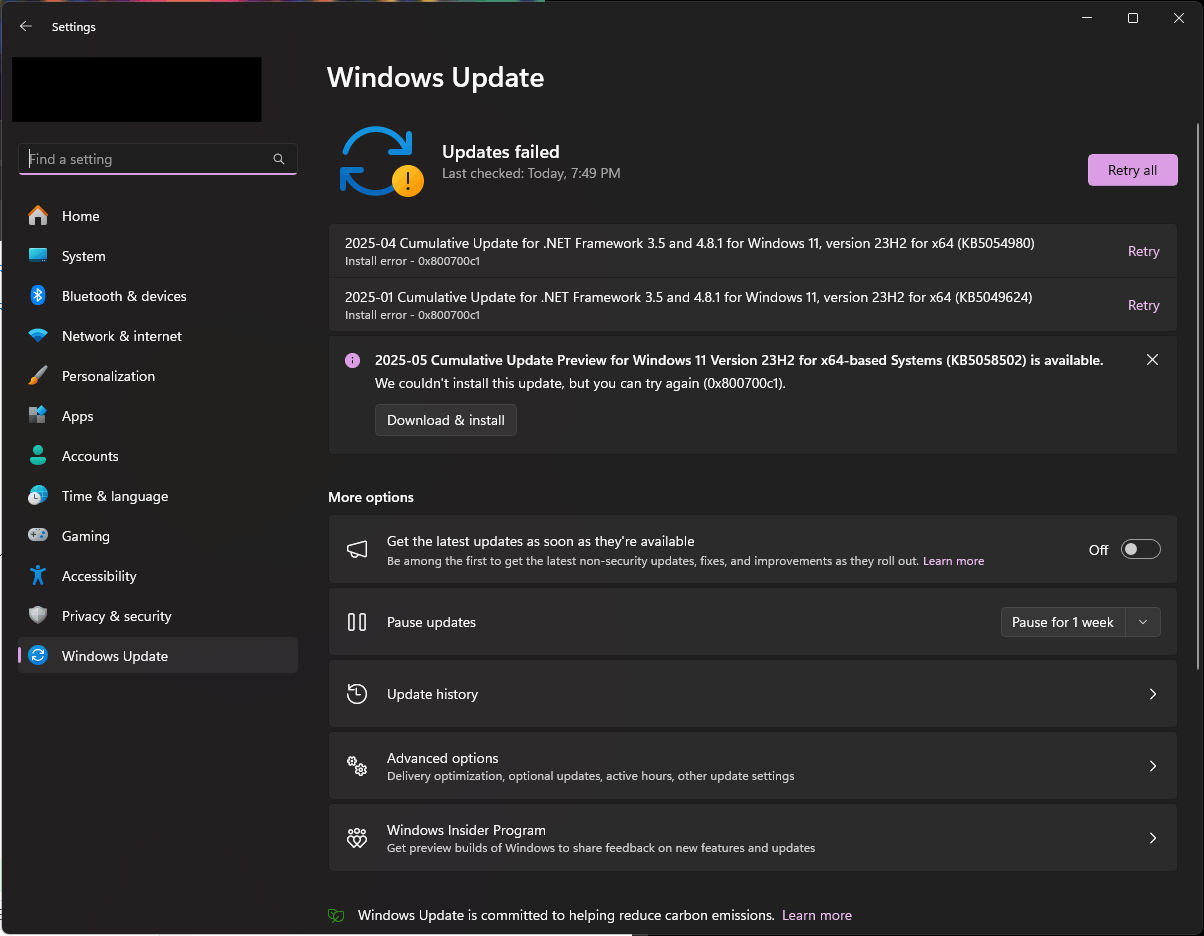Open Learn more link for latest updates
The image size is (1204, 936).
(x=953, y=561)
